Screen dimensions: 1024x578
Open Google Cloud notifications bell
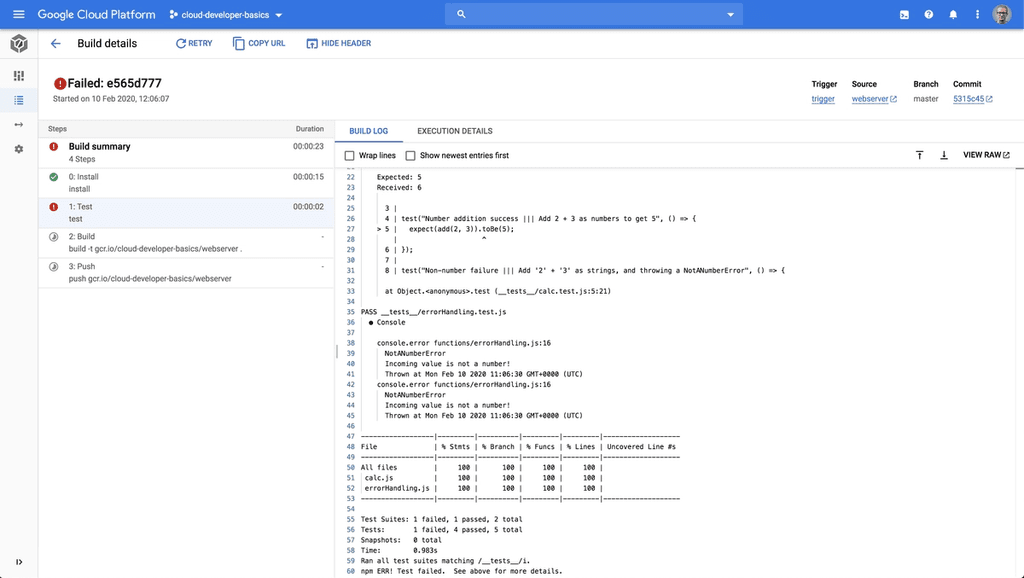(x=953, y=14)
